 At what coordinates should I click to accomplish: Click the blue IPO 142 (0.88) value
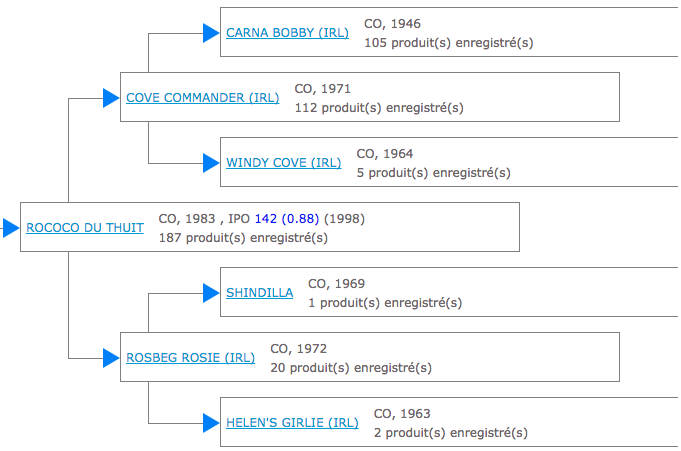(287, 219)
